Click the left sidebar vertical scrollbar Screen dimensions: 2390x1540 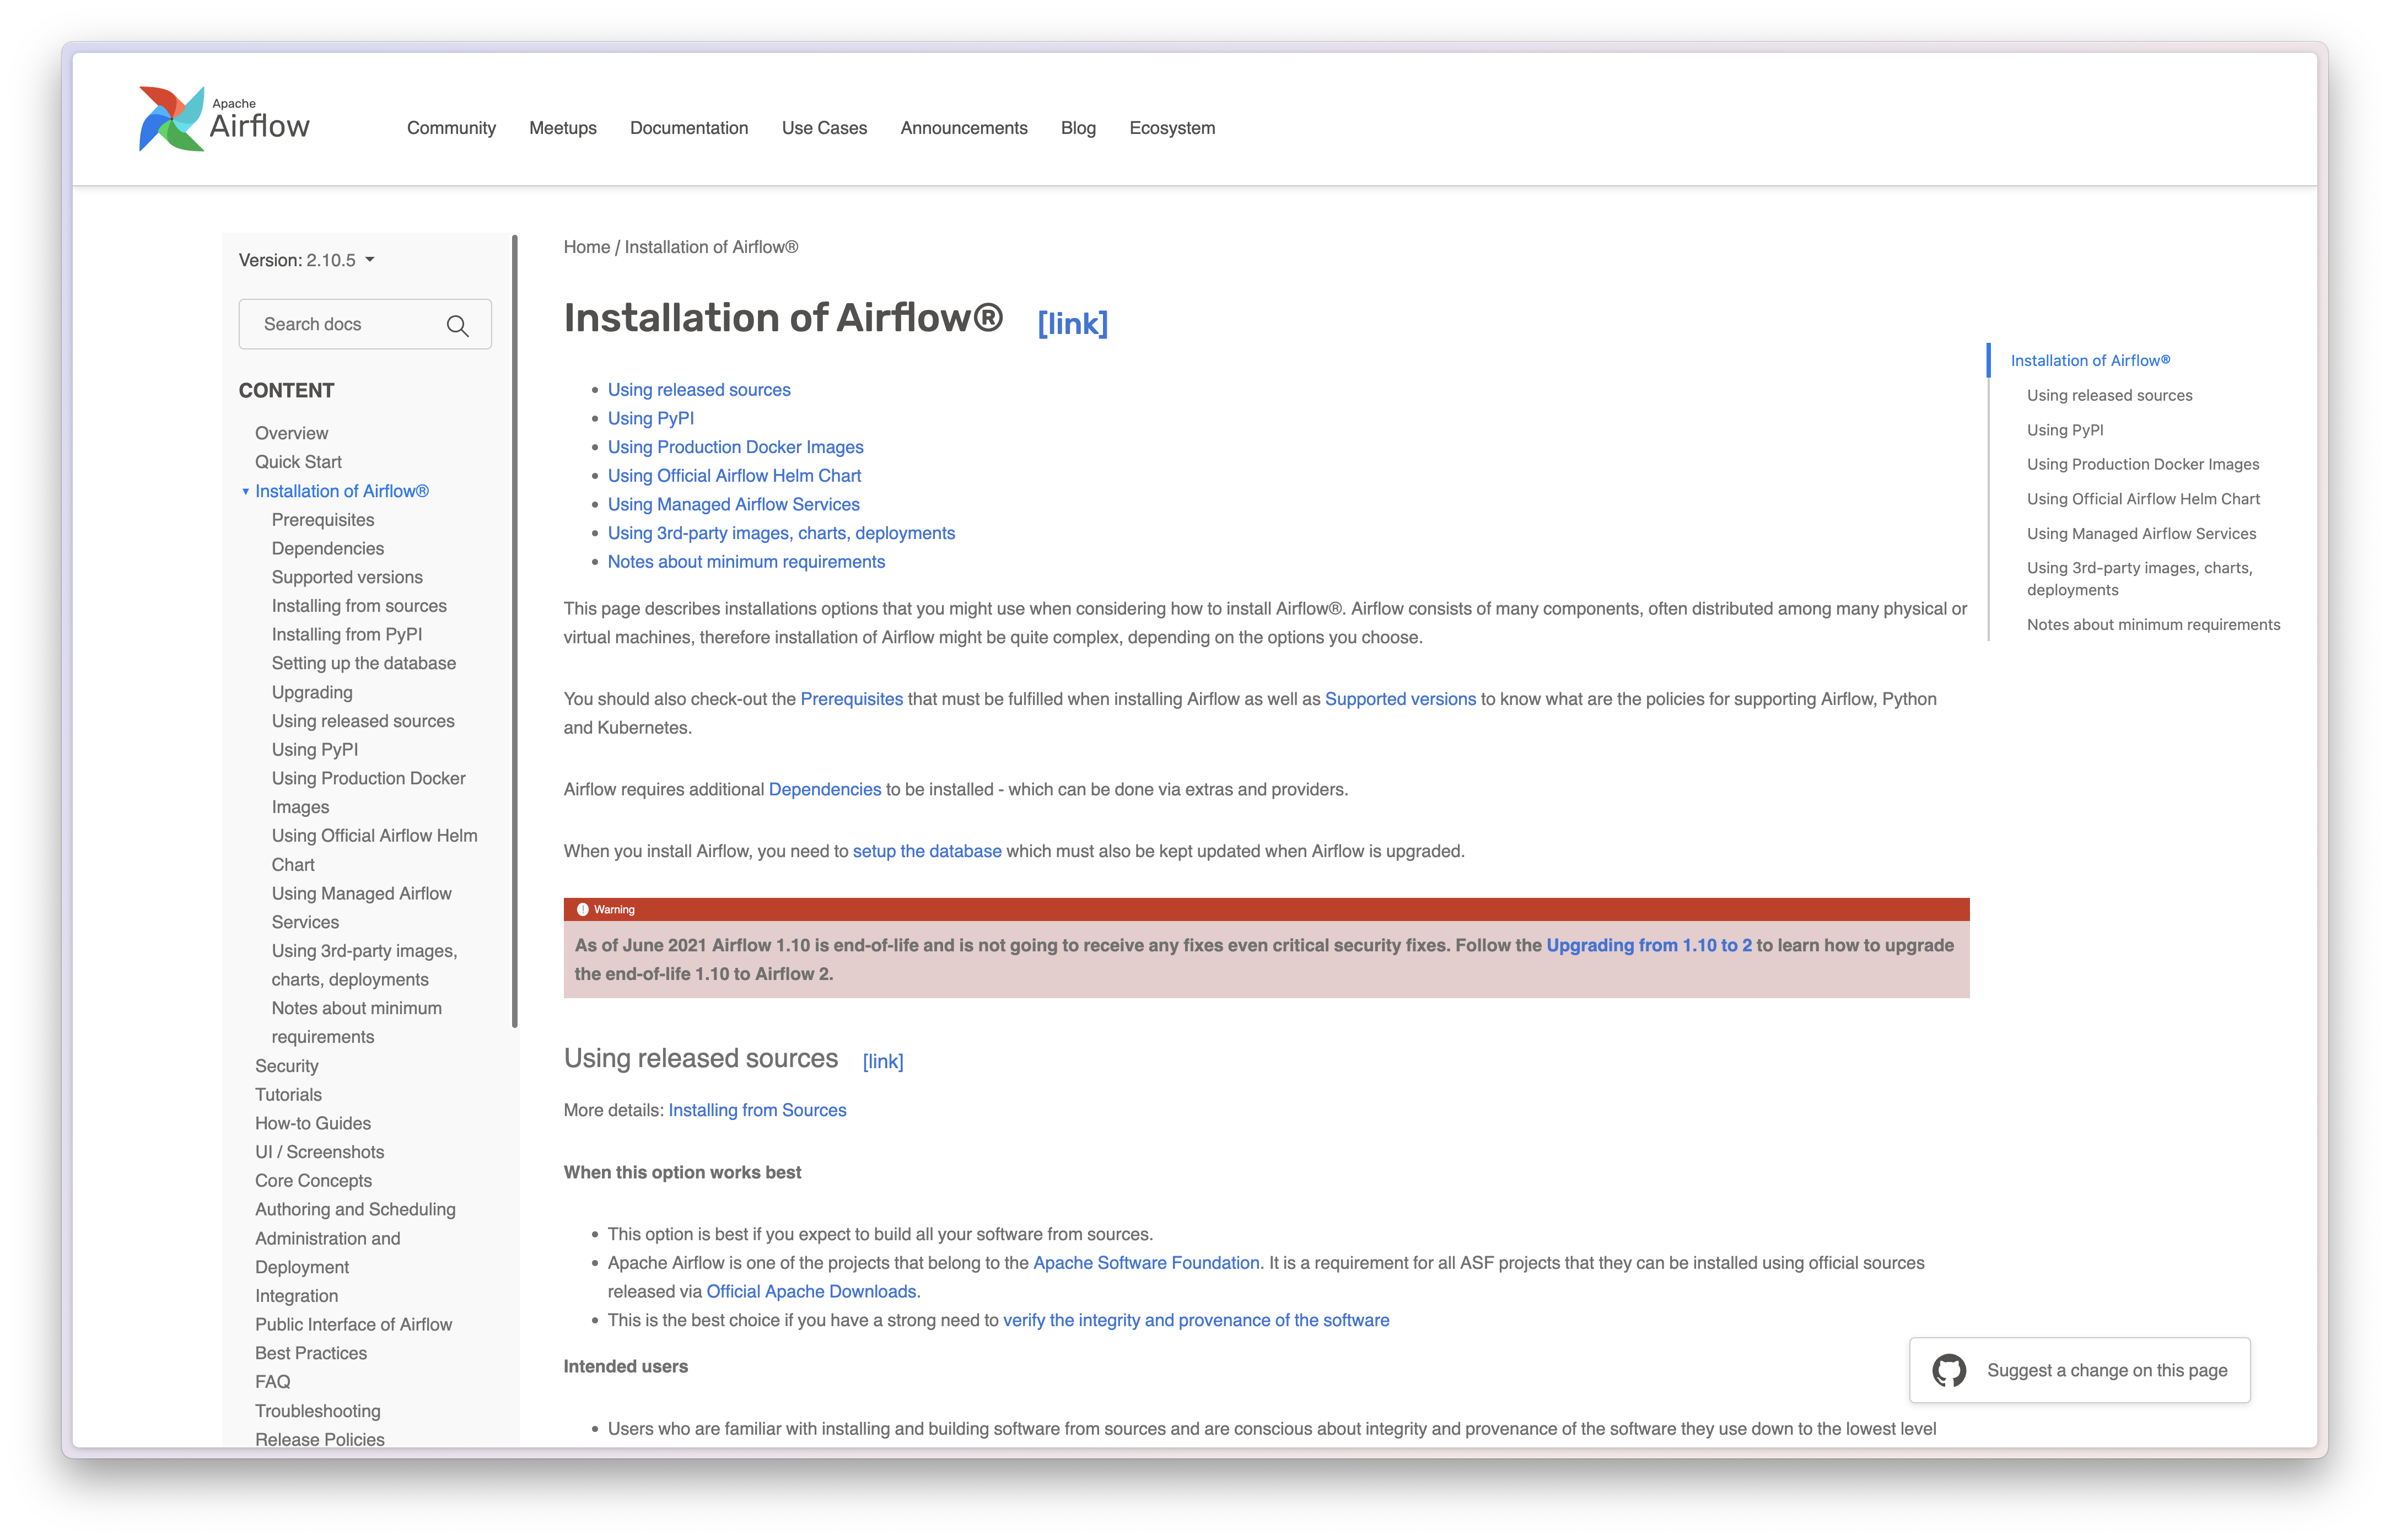pos(515,631)
